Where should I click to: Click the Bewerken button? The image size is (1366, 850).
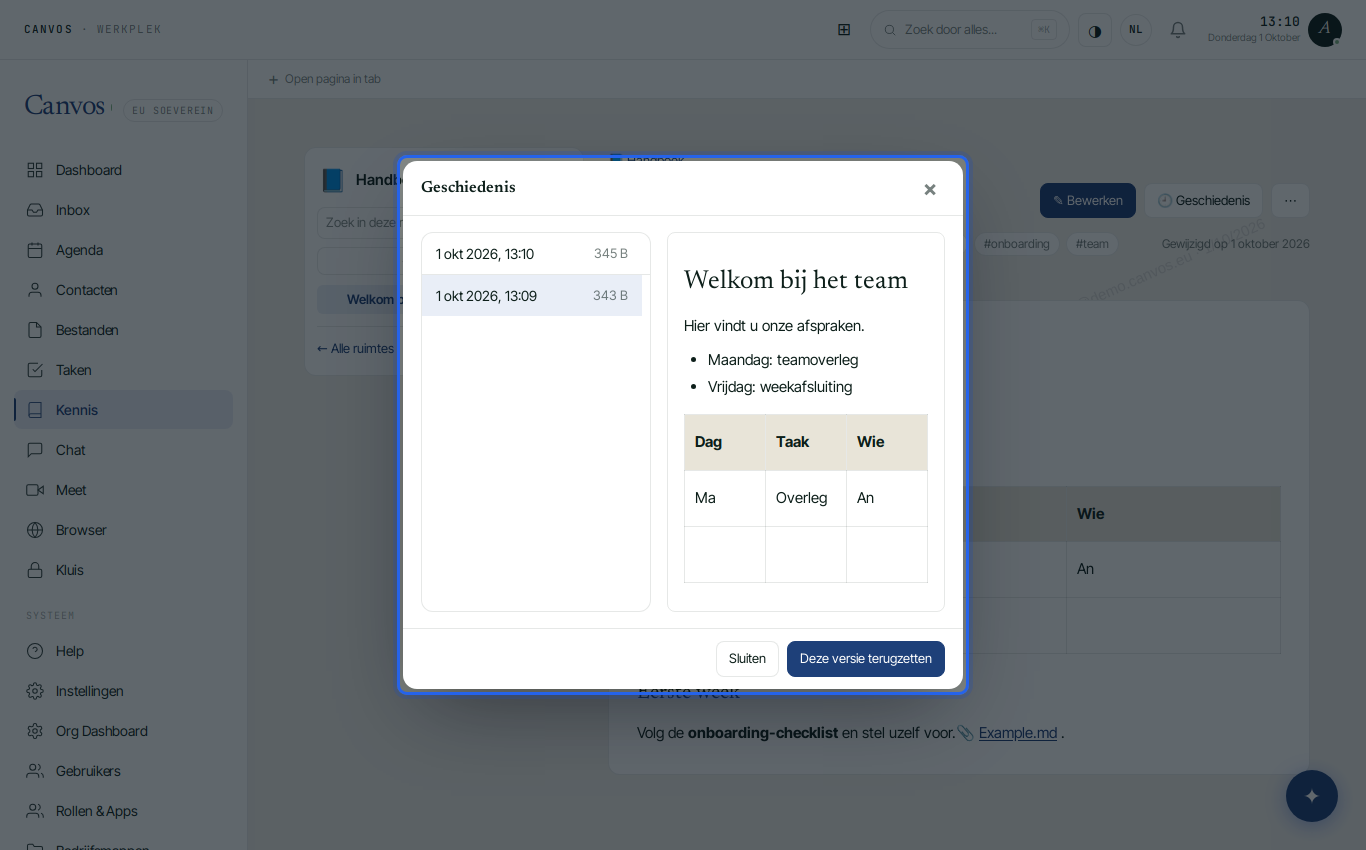pyautogui.click(x=1088, y=201)
